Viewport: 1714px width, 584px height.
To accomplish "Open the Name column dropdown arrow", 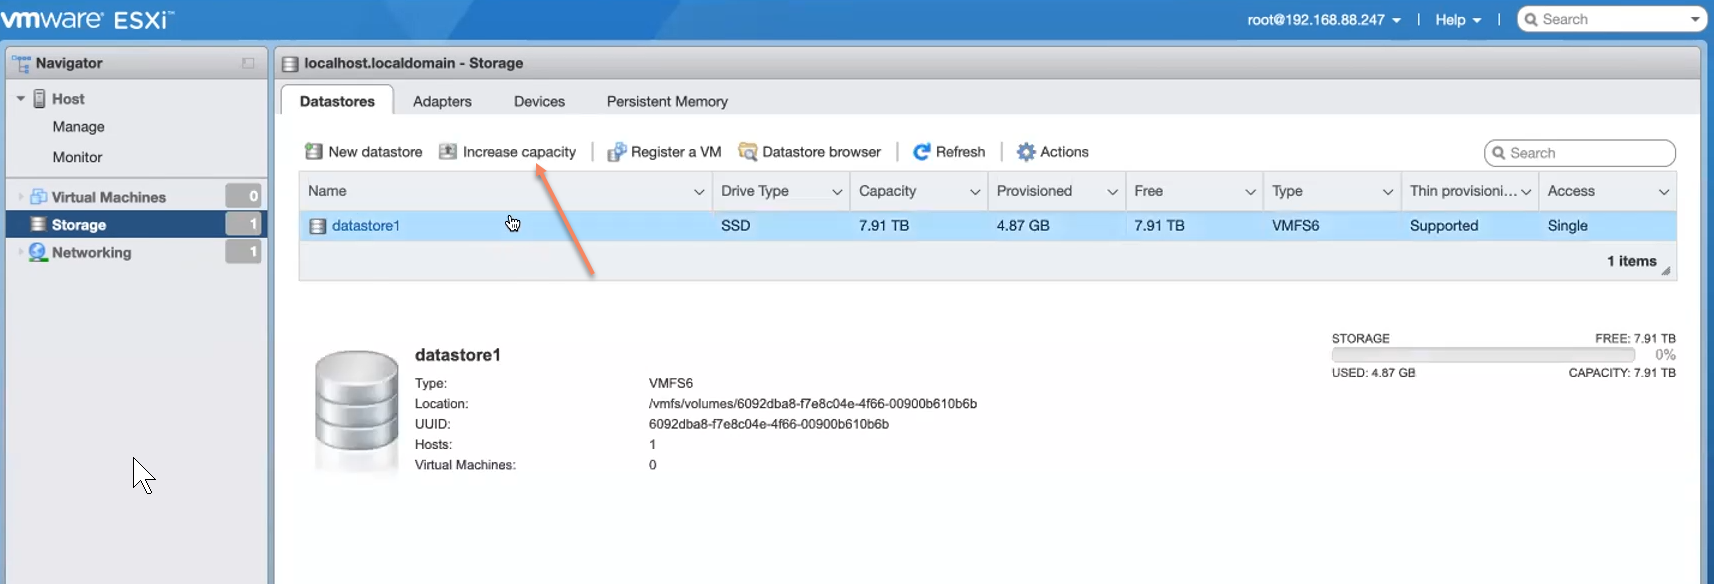I will click(x=698, y=192).
